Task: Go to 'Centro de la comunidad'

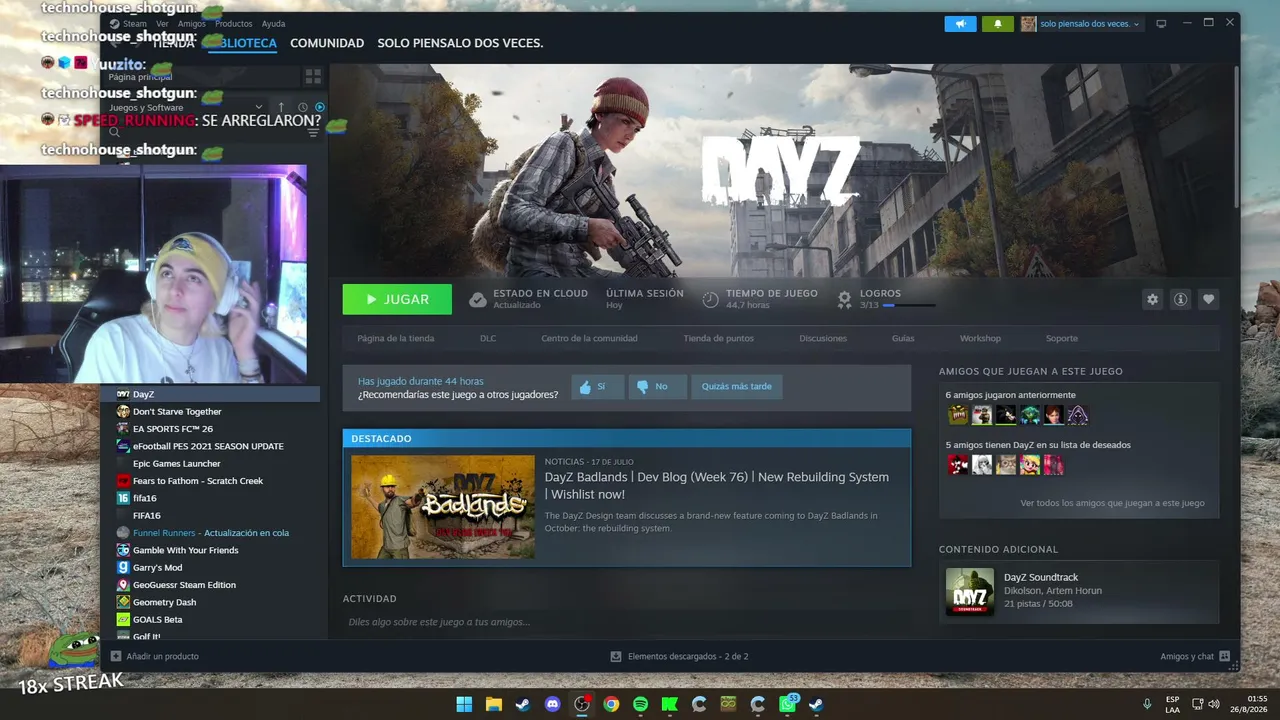Action: click(x=589, y=338)
